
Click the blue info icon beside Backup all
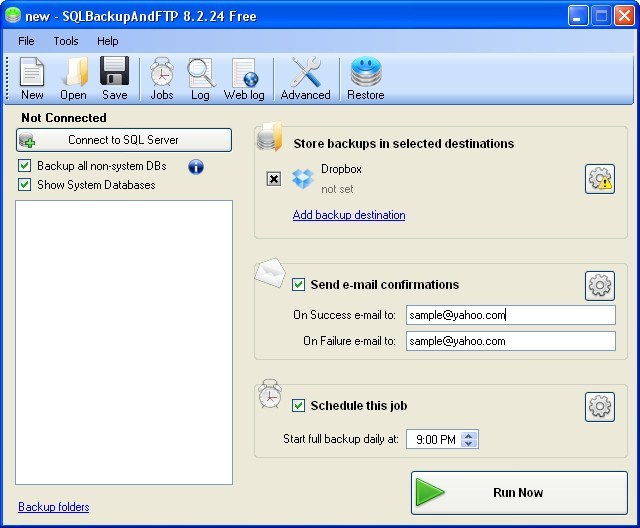coord(196,166)
